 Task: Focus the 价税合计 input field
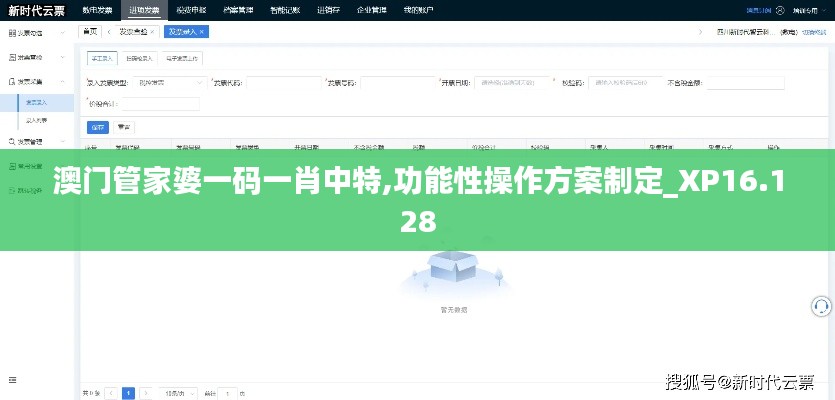(161, 104)
